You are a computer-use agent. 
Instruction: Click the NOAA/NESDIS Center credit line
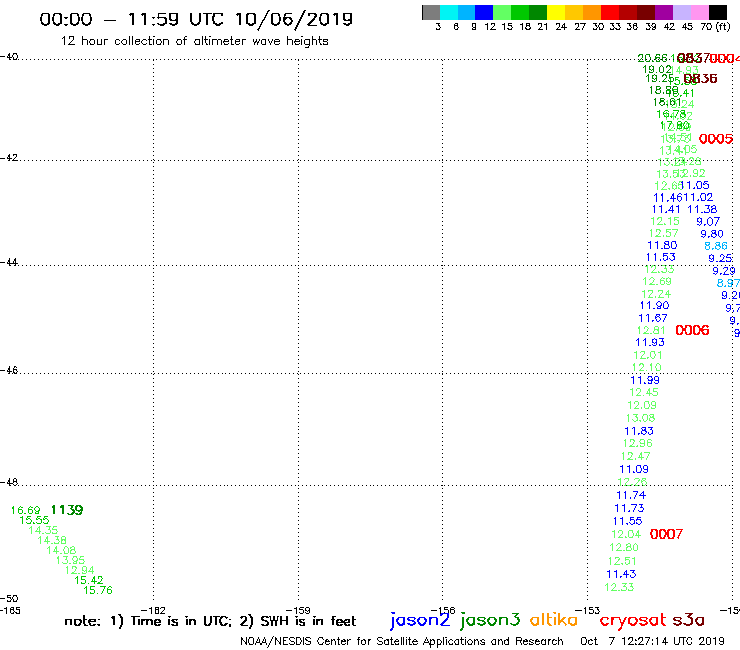(402, 641)
